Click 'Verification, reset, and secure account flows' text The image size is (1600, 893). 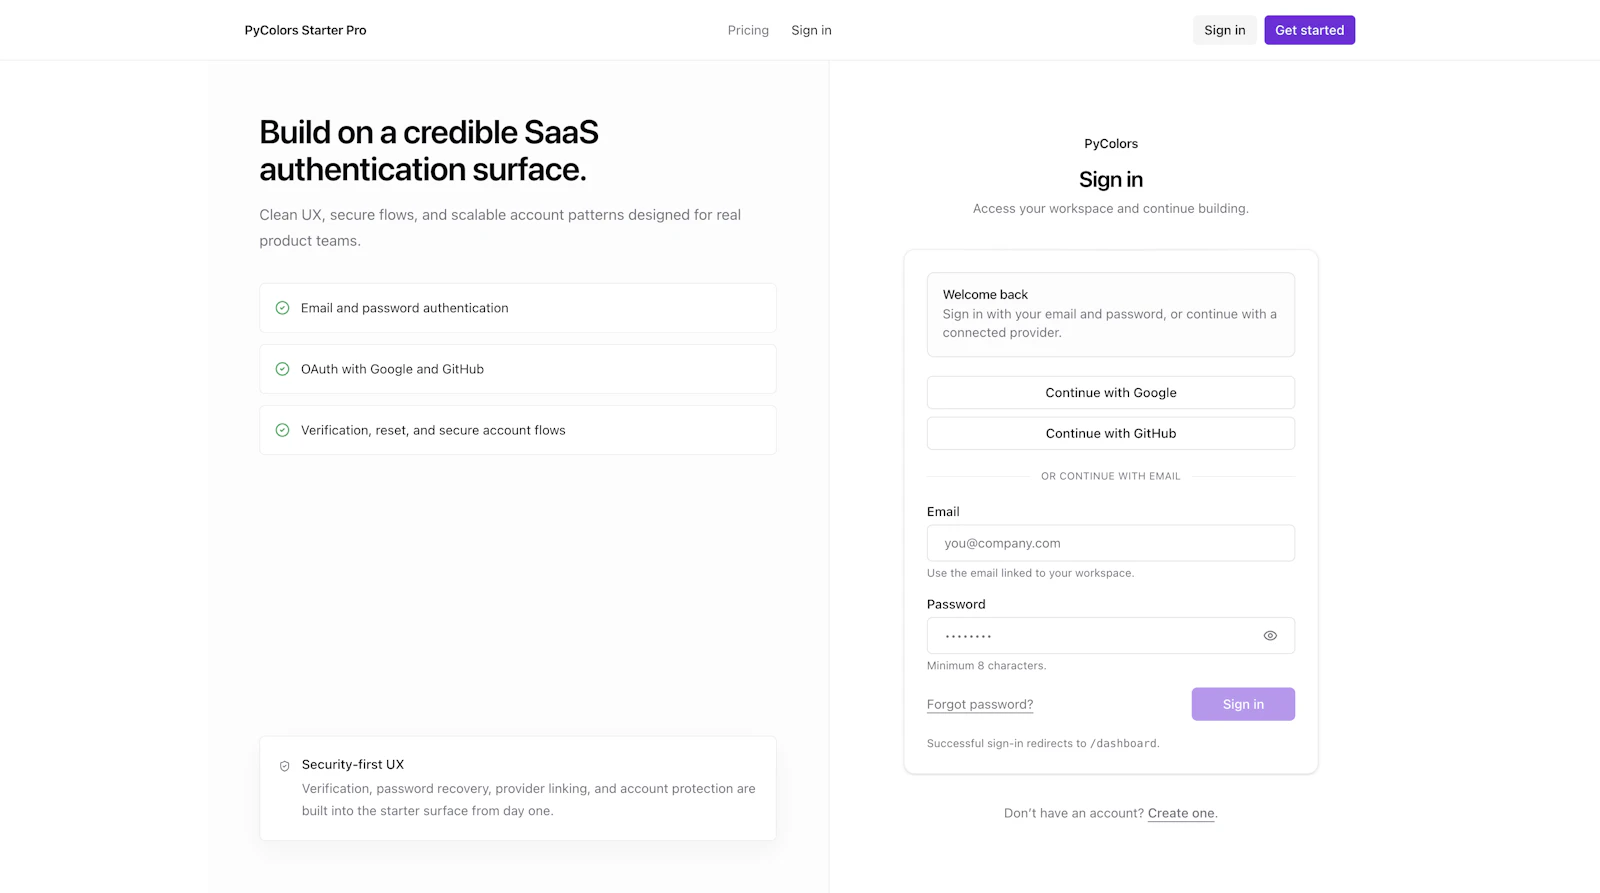pos(433,430)
